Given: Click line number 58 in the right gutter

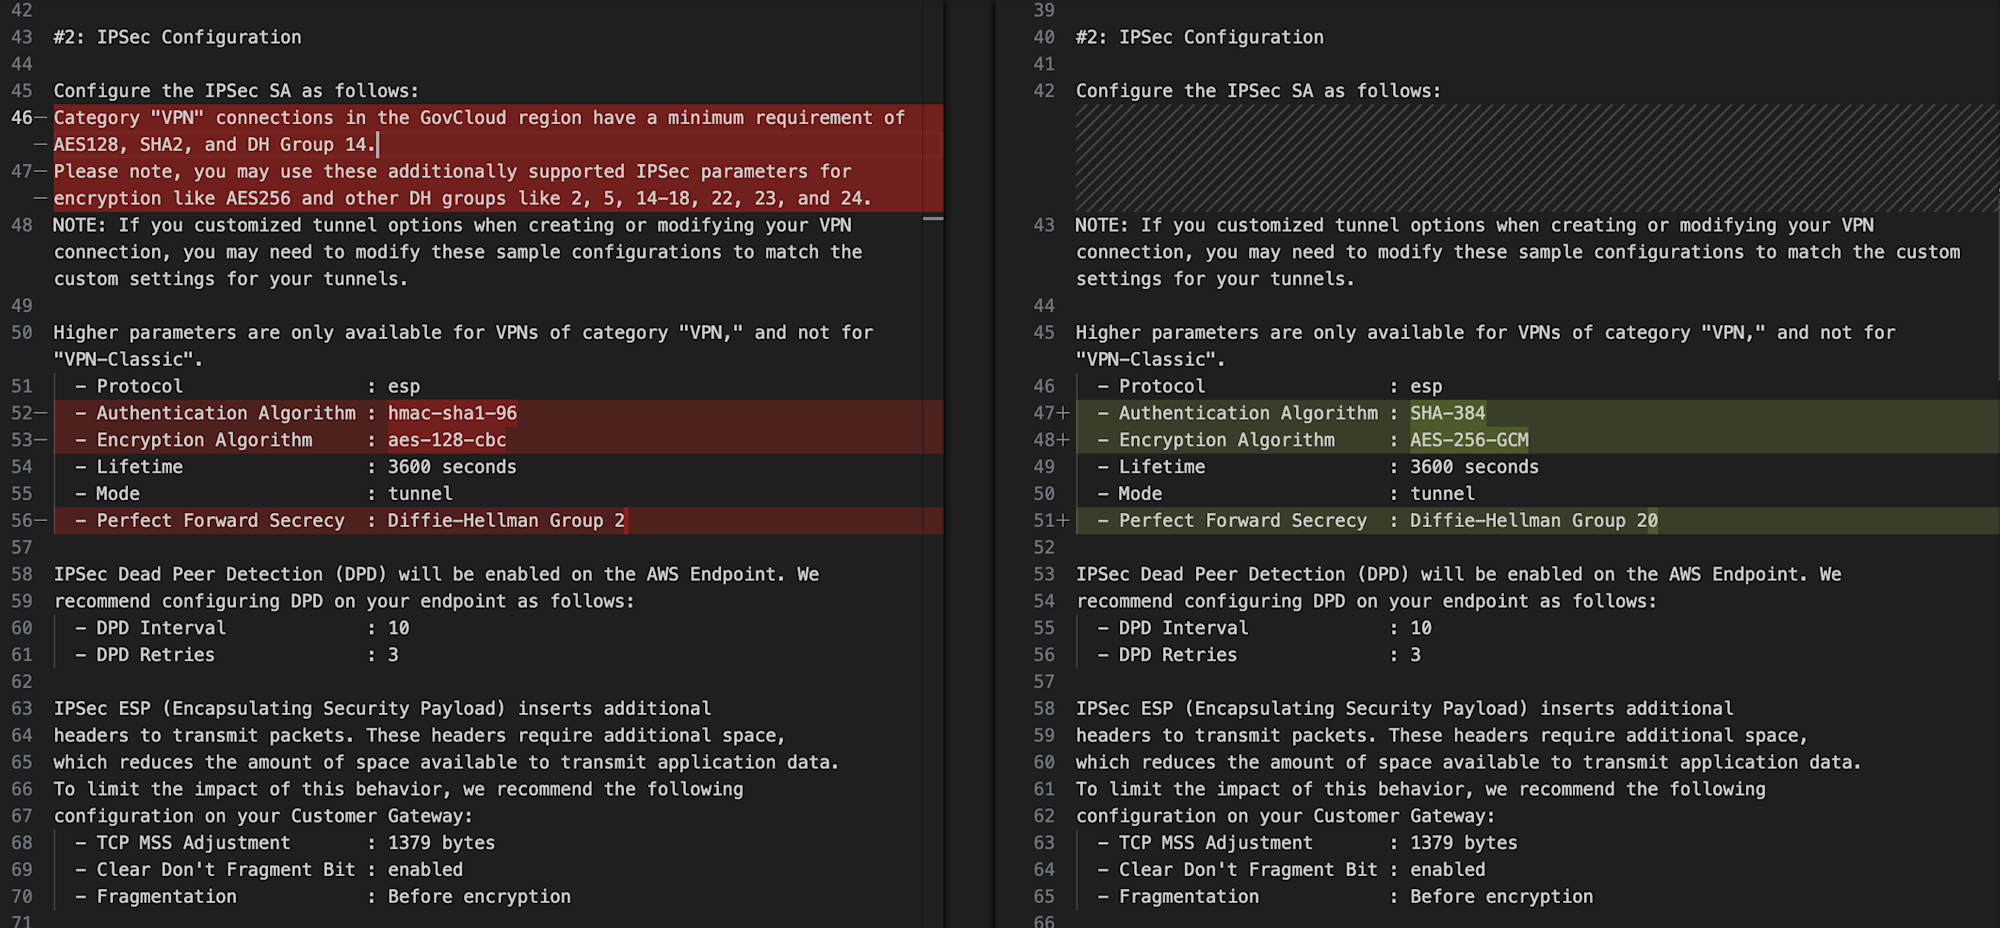Looking at the screenshot, I should click(x=1044, y=709).
